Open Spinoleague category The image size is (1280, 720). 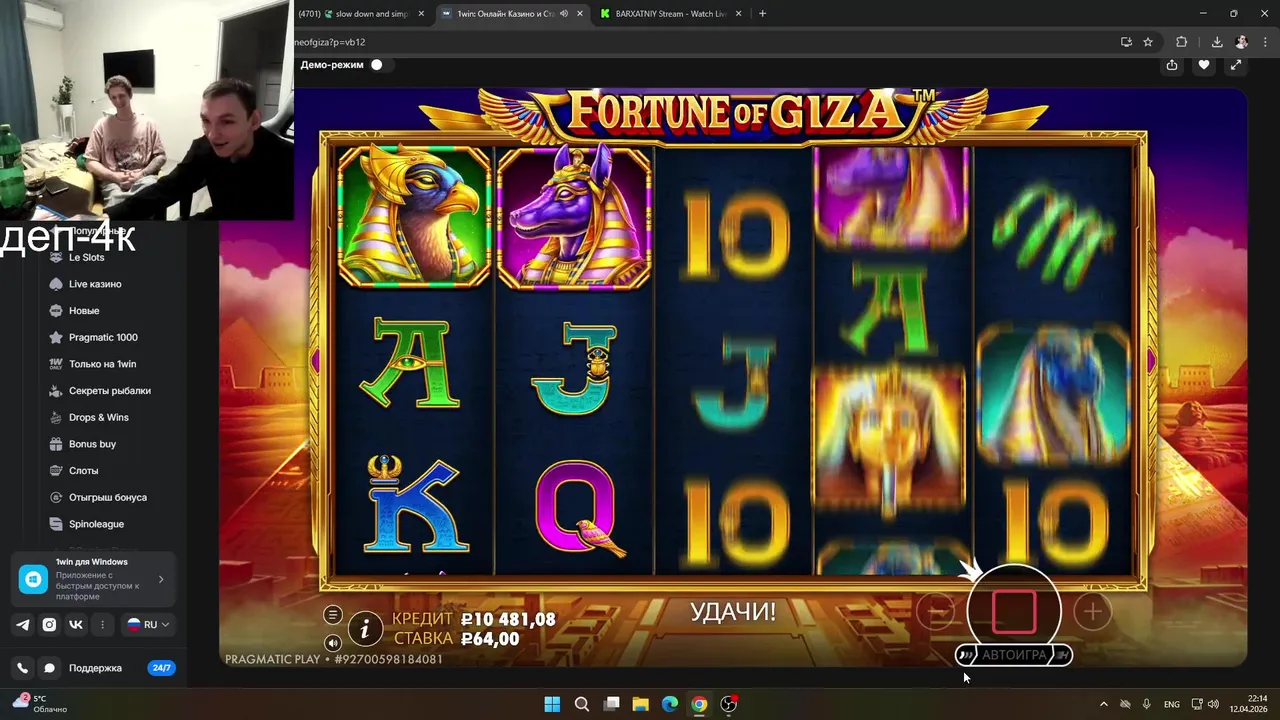[96, 524]
